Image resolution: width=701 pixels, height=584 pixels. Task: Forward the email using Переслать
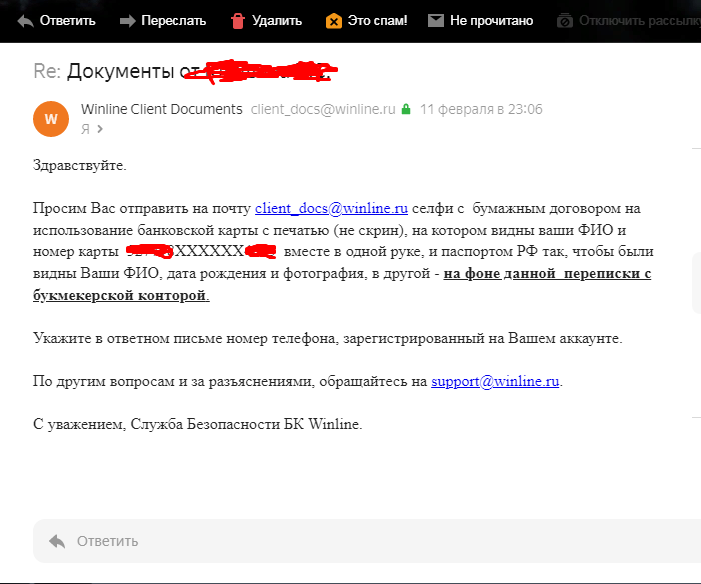(128, 20)
